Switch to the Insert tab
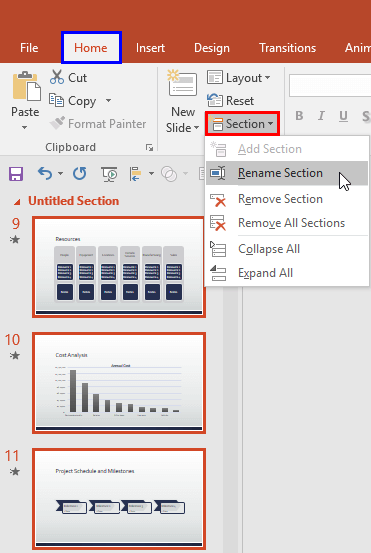Screen dimensions: 371x553 [x=150, y=48]
